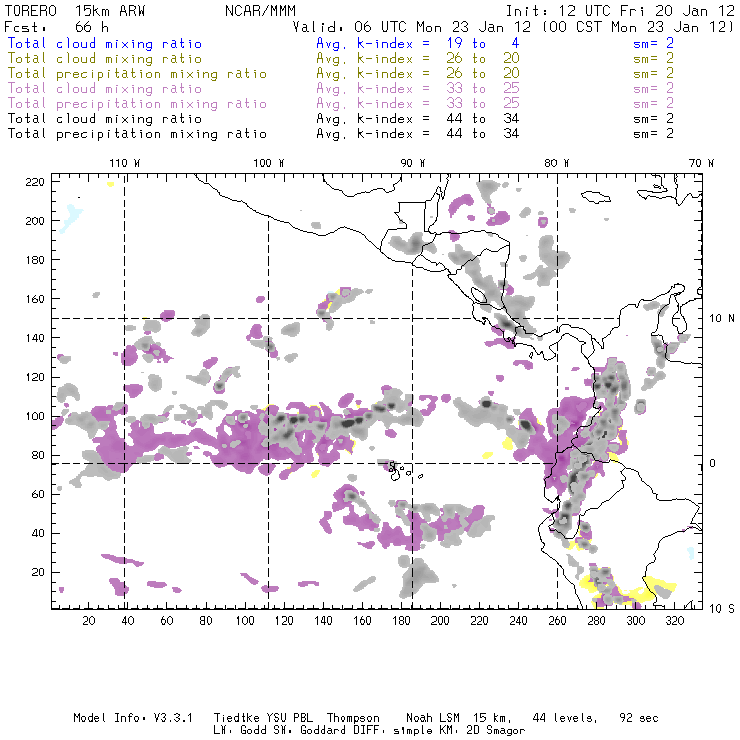Click the '10 N' latitude label
Image resolution: width=740 pixels, height=740 pixels.
722,319
